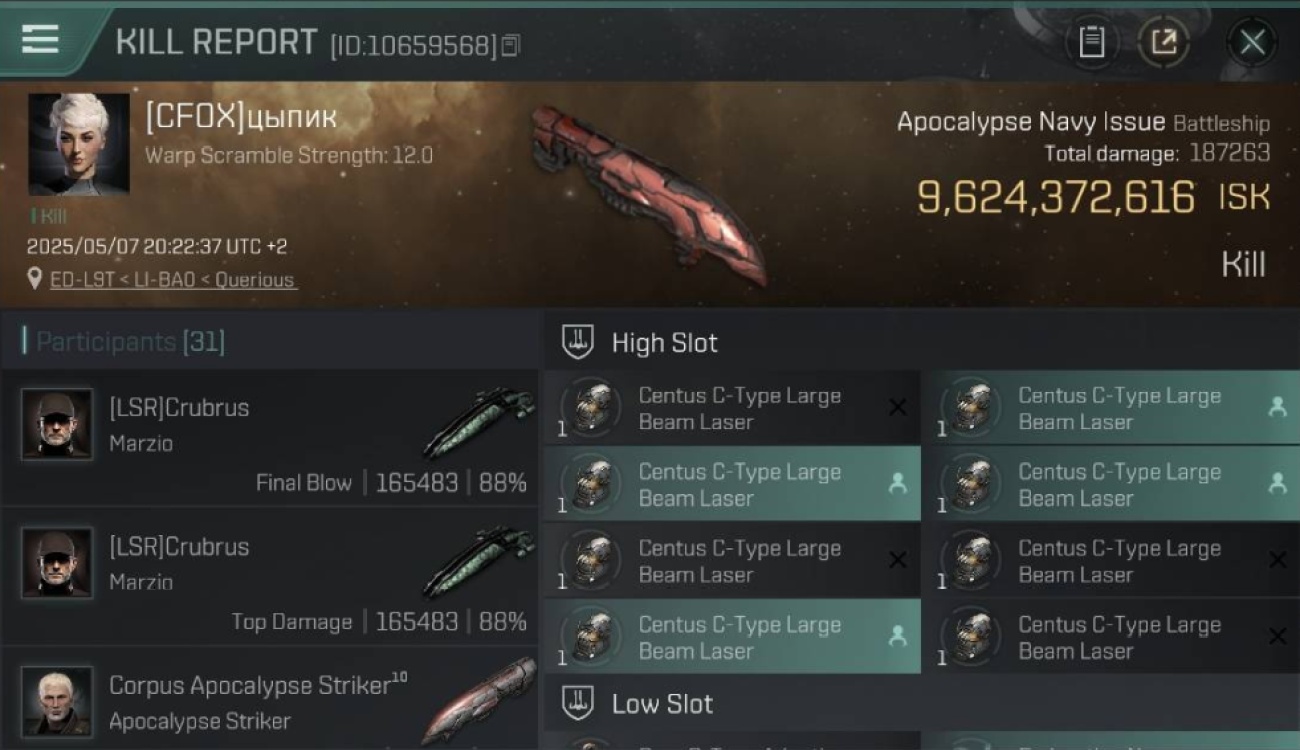Select Crubrus Top Damage participant row
1300x750 pixels.
[x=270, y=575]
